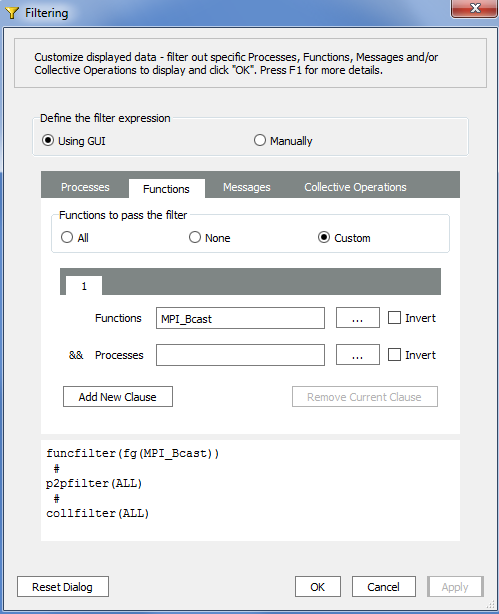
Task: Open the Collective Operations tab
Action: pyautogui.click(x=356, y=187)
